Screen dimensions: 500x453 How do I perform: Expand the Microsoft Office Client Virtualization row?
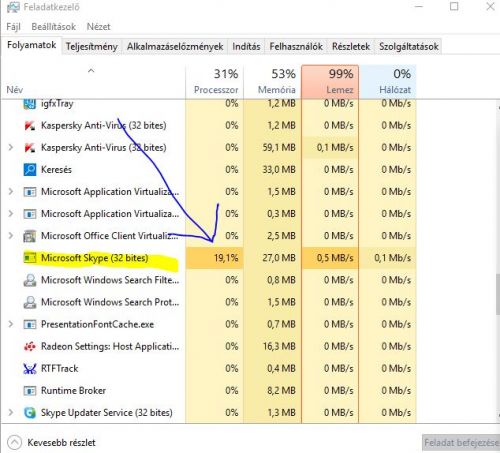[11, 236]
